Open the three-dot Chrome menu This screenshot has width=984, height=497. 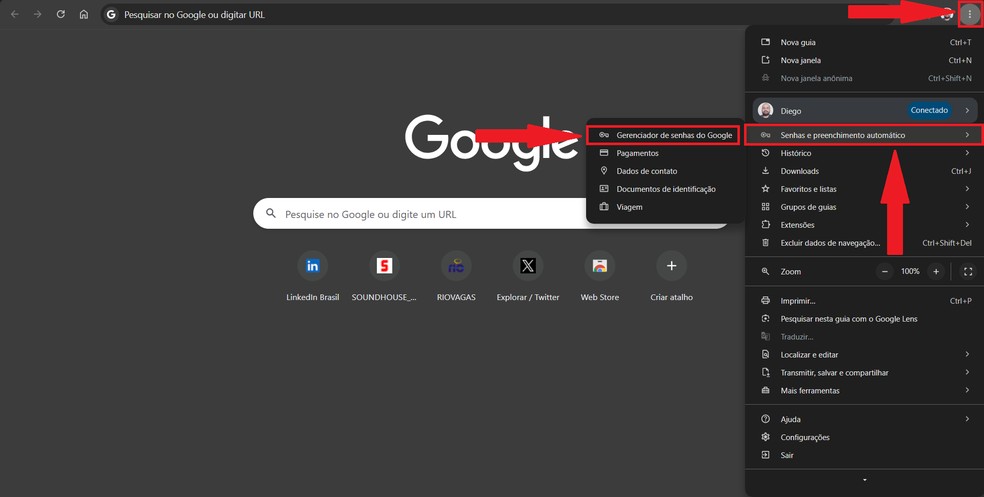[x=970, y=14]
